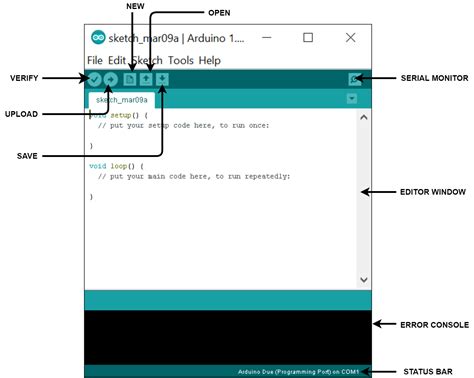Click the editor scrollbar down arrow
This screenshot has height=378, width=474.
pyautogui.click(x=364, y=279)
